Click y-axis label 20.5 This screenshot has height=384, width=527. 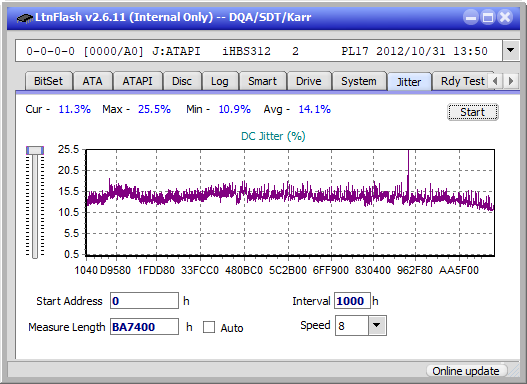pos(68,170)
